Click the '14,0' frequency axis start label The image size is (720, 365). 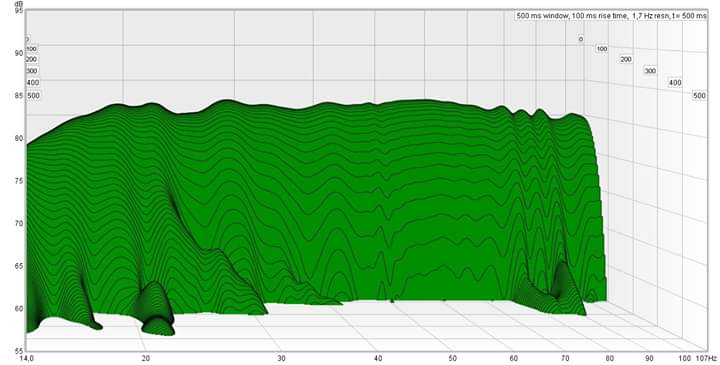[x=28, y=358]
